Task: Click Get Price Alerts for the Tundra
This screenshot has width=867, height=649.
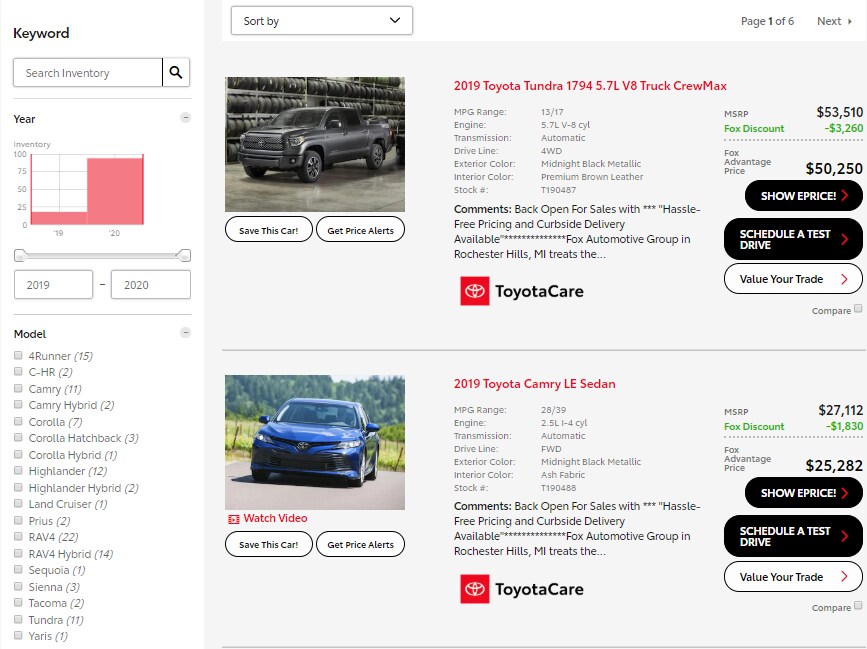Action: click(361, 229)
